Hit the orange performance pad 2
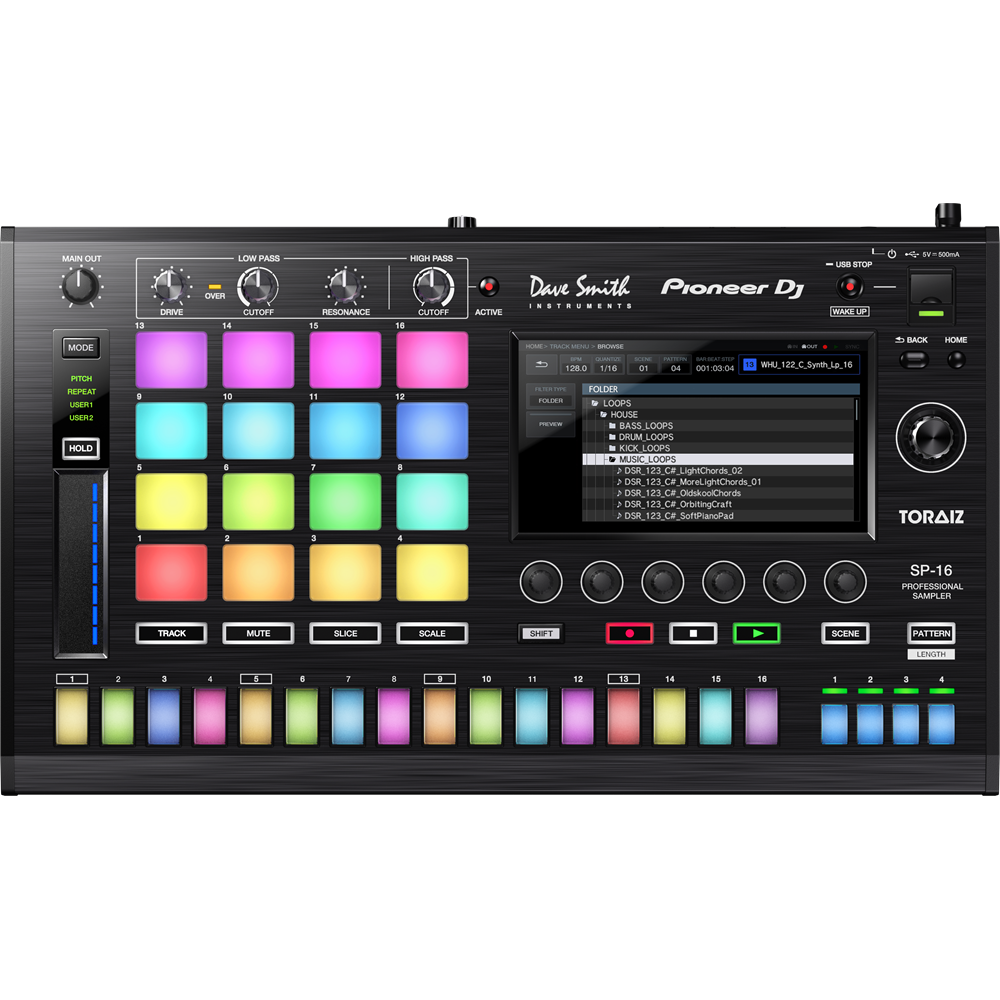The image size is (1000, 1000). pos(258,572)
